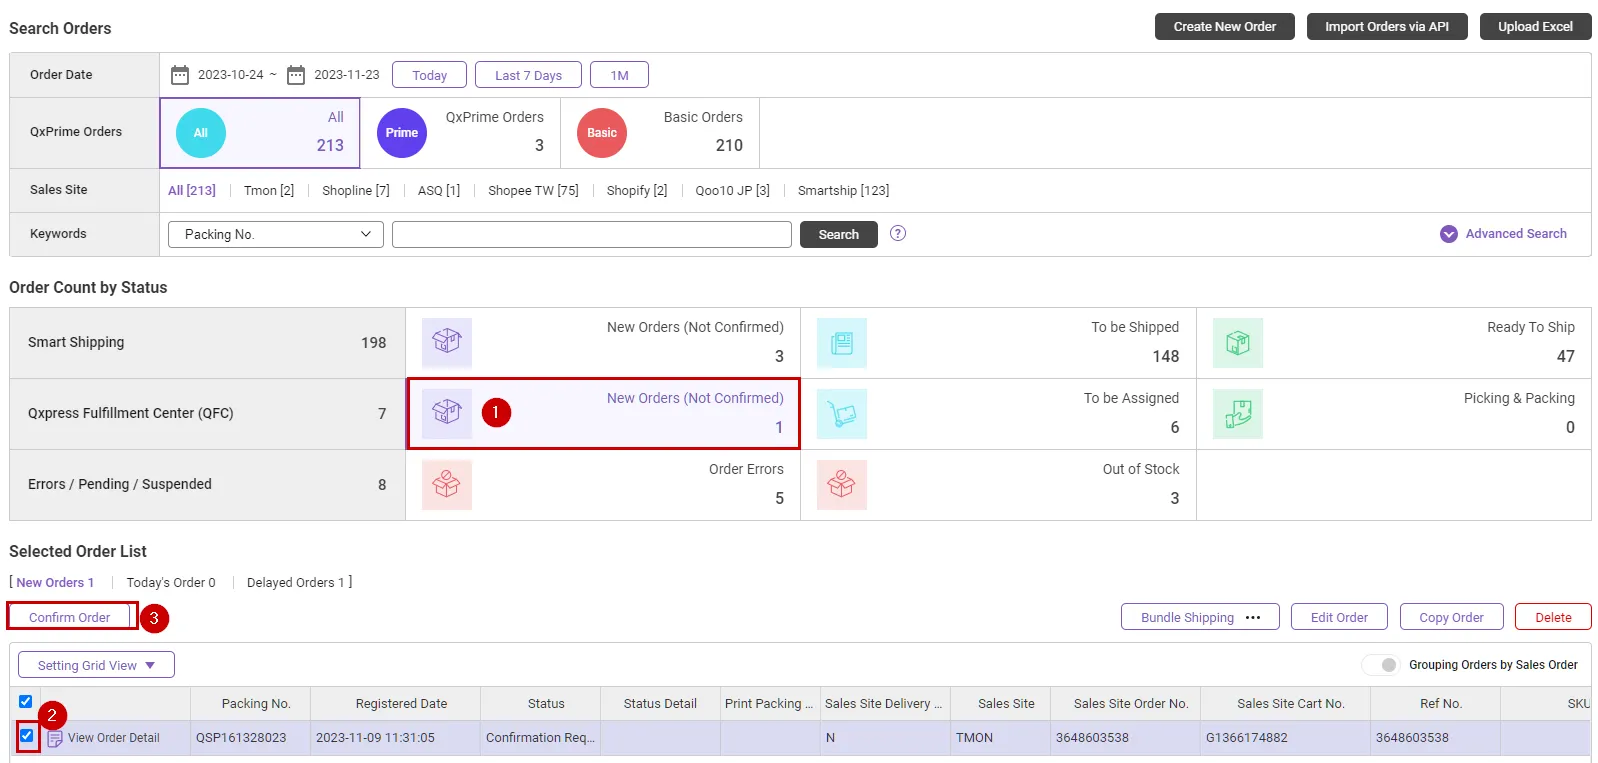Screen dimensions: 1598x763
Task: Click Qxpress Fulfillment Center (QFC) row
Action: pyautogui.click(x=207, y=414)
